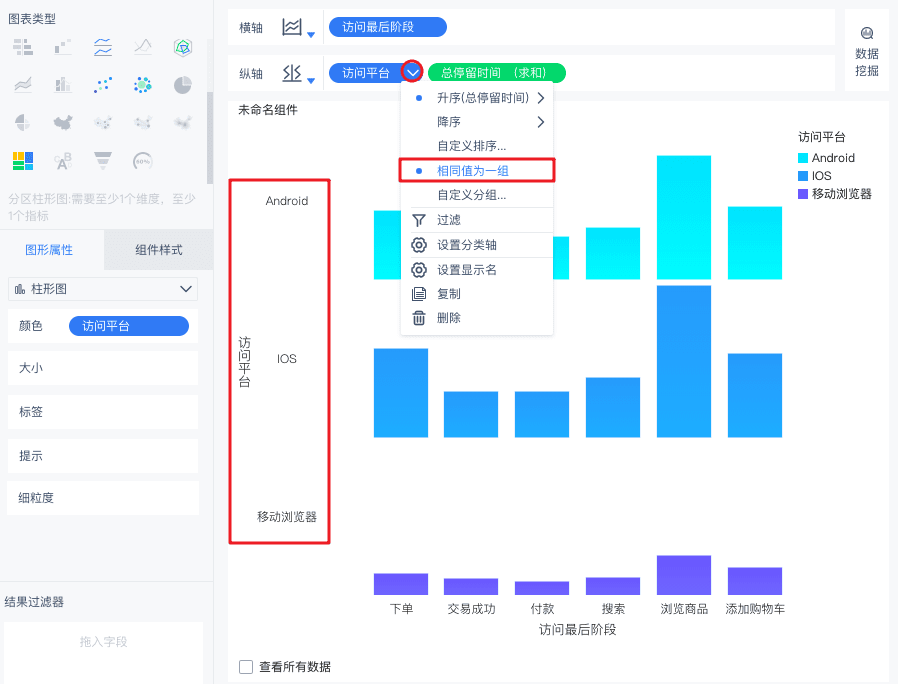This screenshot has height=684, width=898.
Task: Choose 自定义排序... from the menu
Action: pyautogui.click(x=471, y=146)
